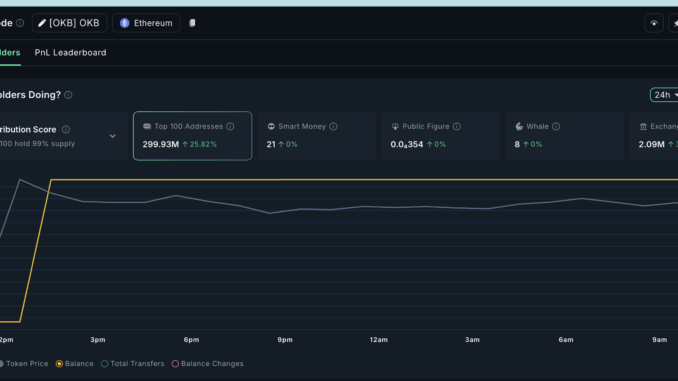Viewport: 678px width, 381px height.
Task: Open info icon for Smart Money
Action: coord(333,126)
